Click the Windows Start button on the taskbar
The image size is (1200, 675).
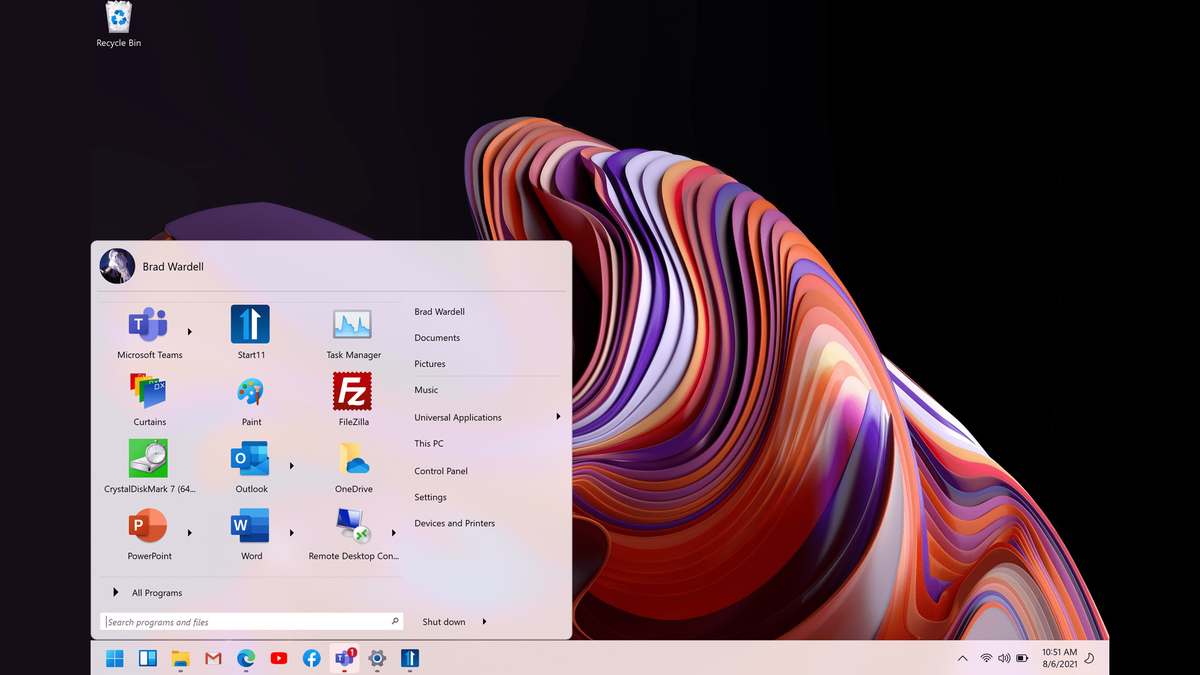115,658
